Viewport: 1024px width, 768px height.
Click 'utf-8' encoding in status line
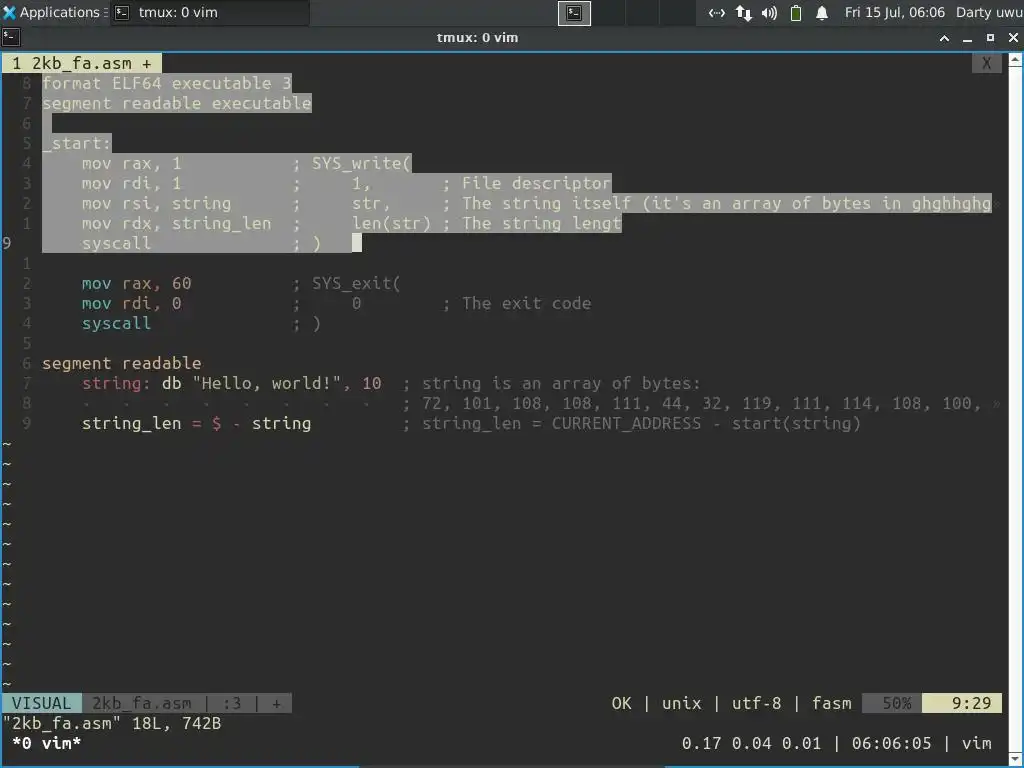[x=756, y=703]
